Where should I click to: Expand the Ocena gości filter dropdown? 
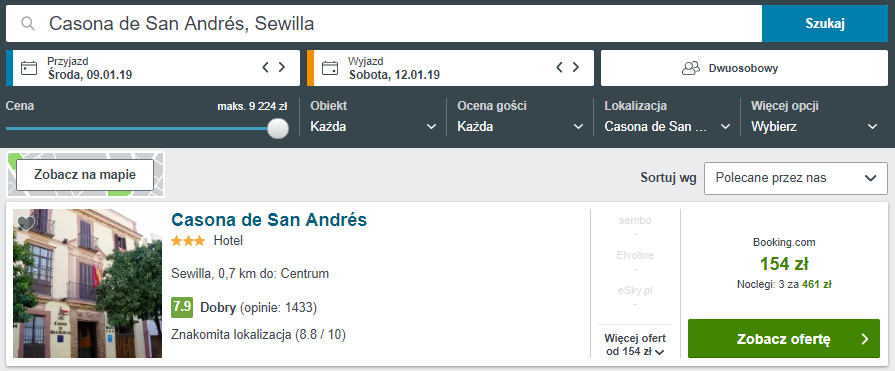(521, 117)
